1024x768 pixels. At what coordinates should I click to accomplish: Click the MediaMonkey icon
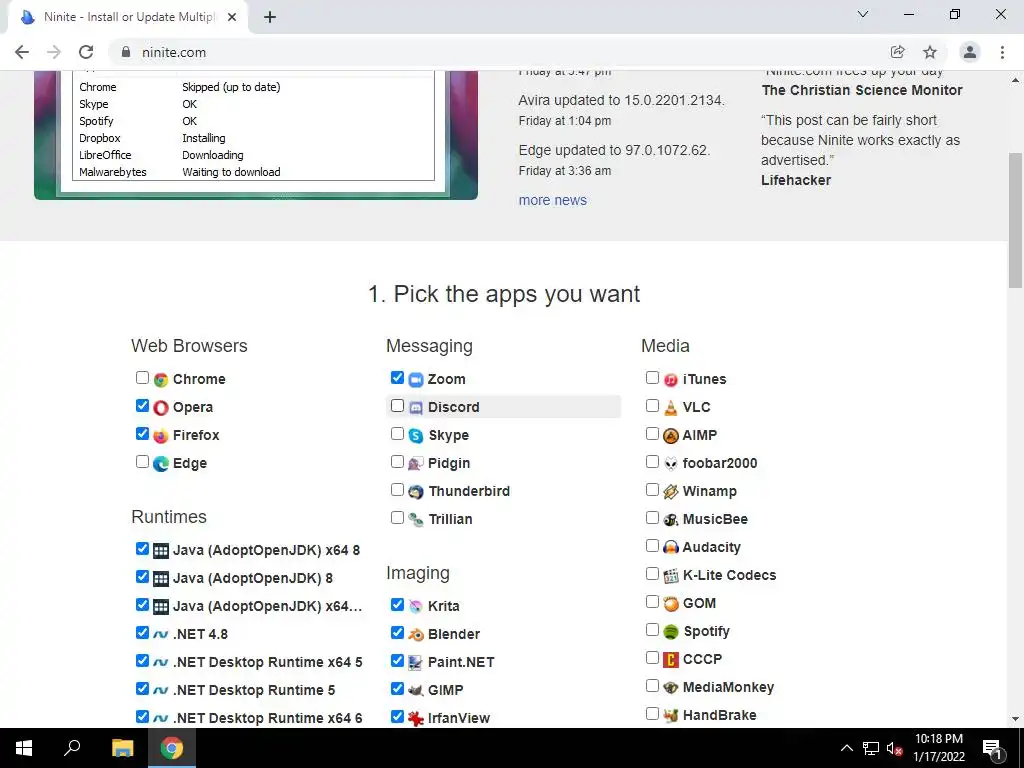click(x=671, y=688)
